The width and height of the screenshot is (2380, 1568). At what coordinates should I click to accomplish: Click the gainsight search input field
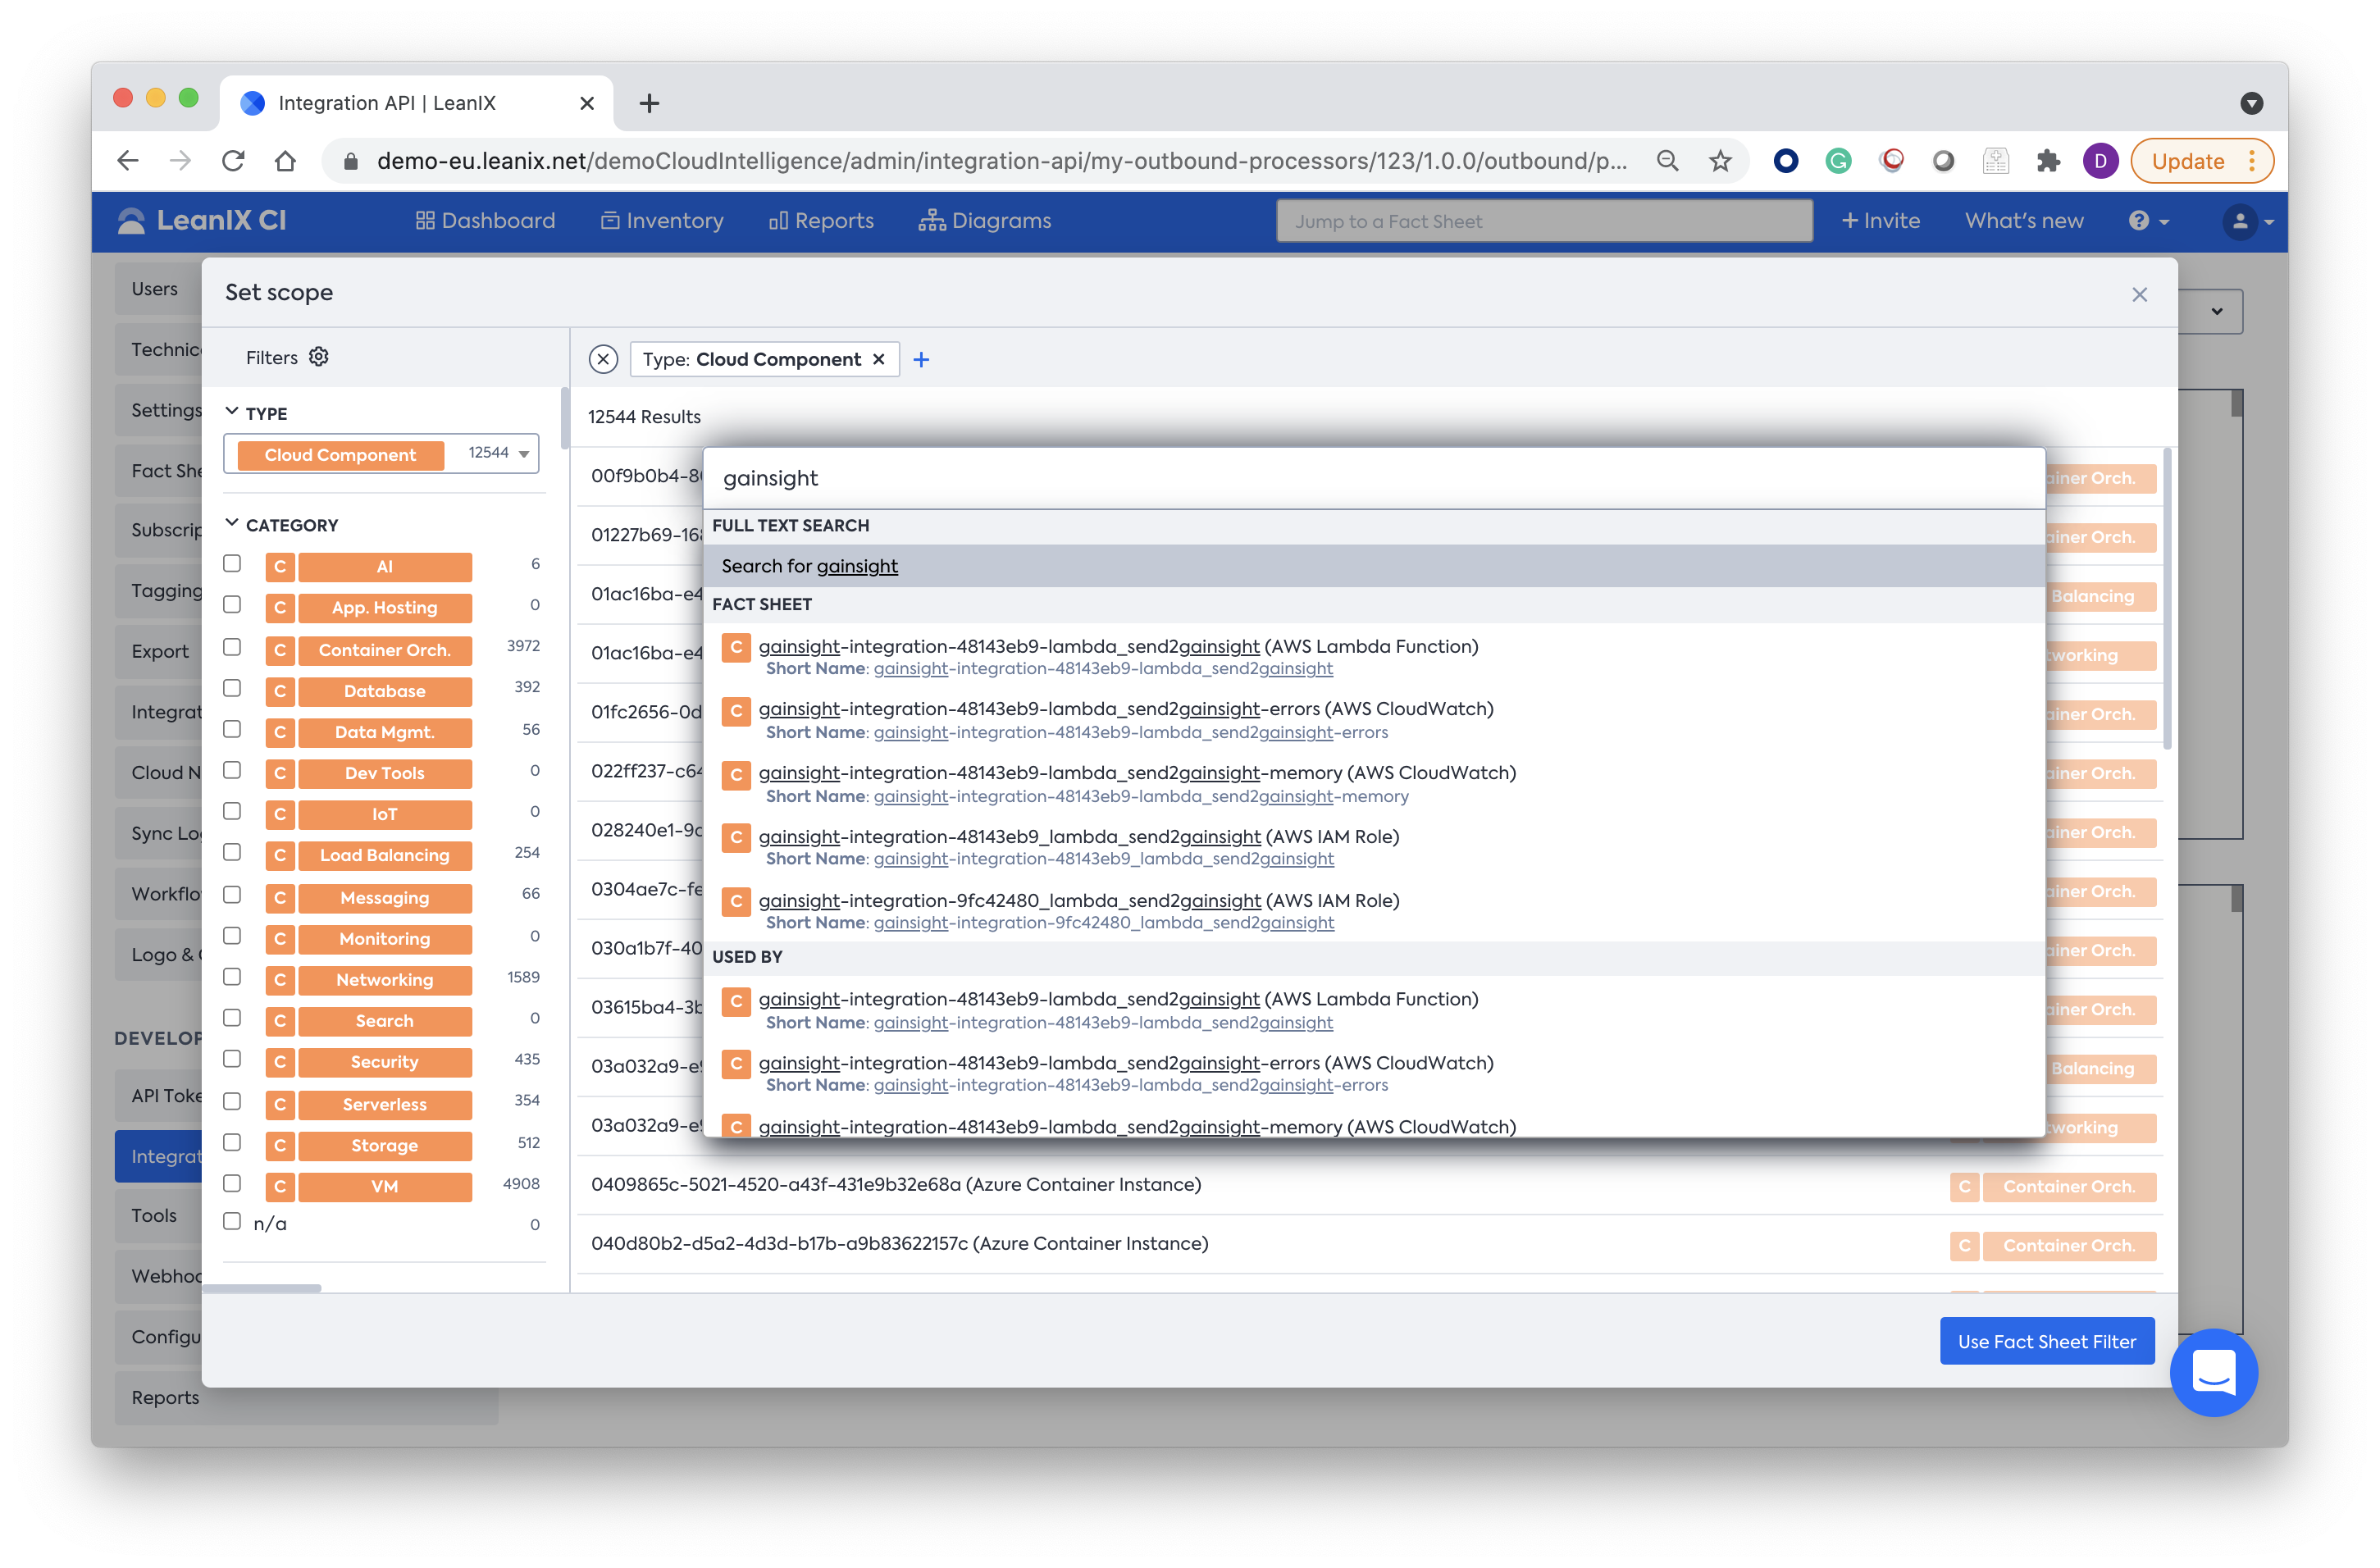[1374, 478]
